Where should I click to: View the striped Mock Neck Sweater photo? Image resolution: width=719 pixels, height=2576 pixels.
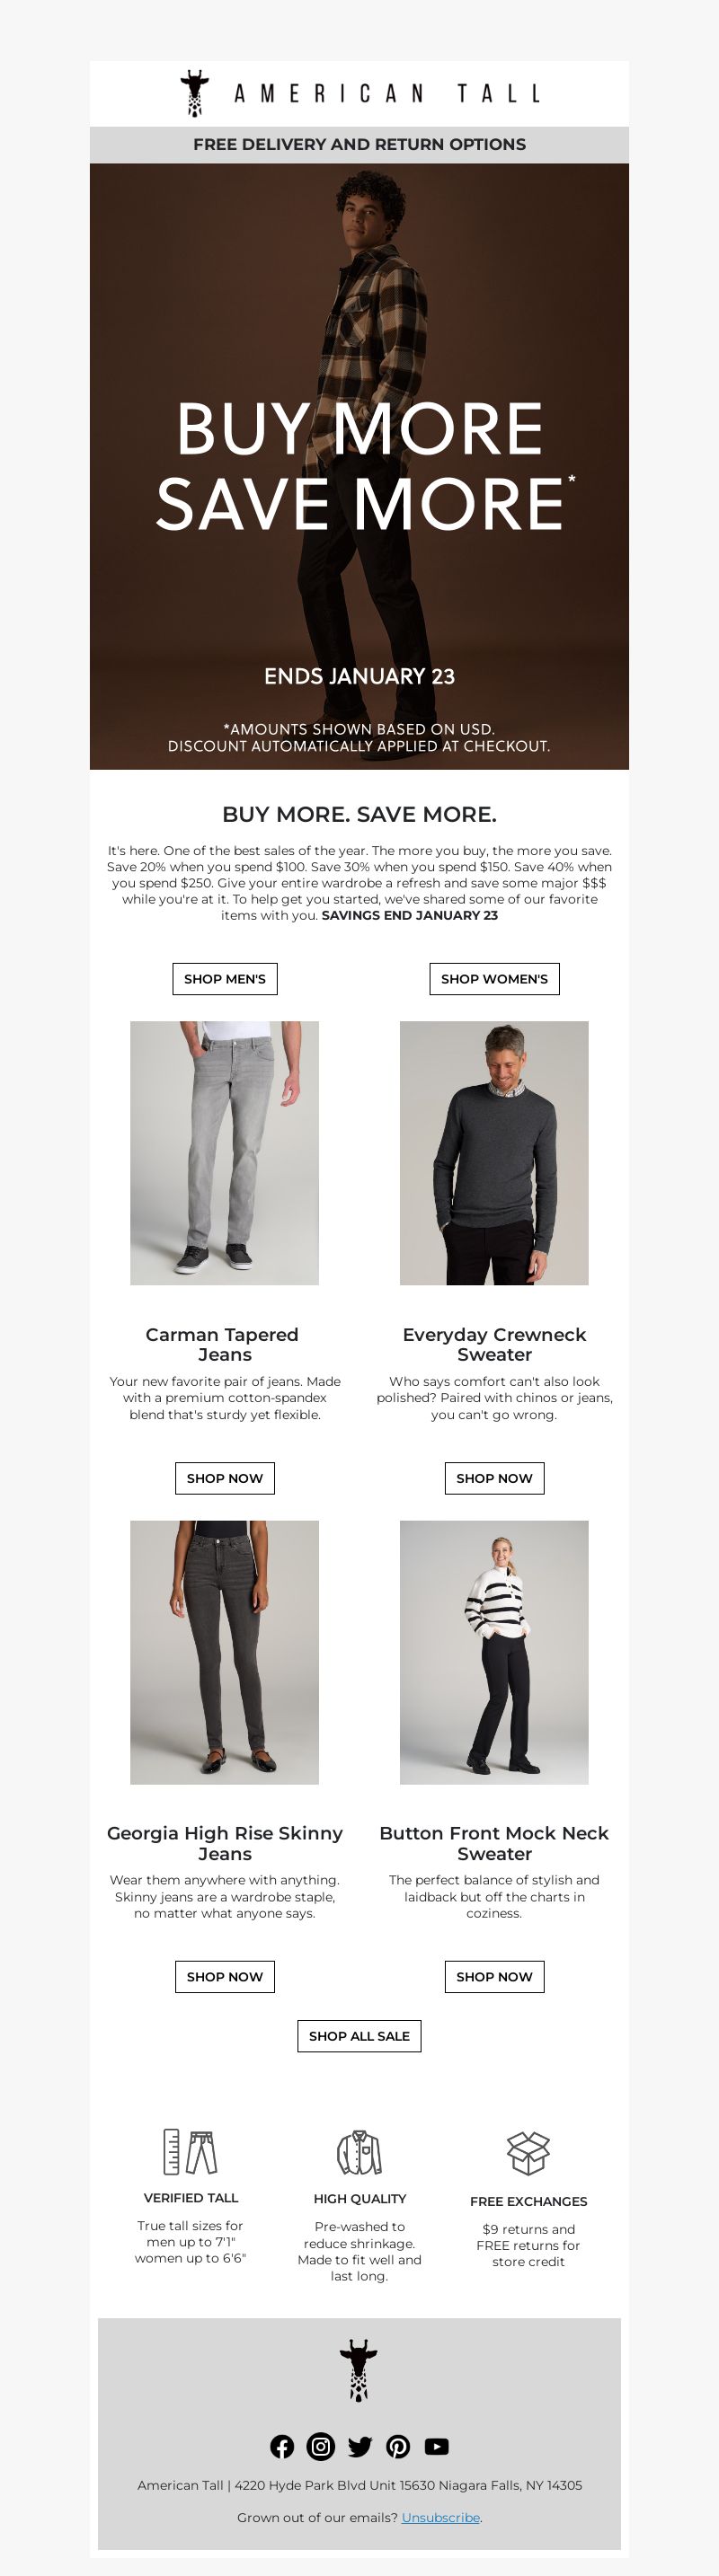pos(494,1652)
